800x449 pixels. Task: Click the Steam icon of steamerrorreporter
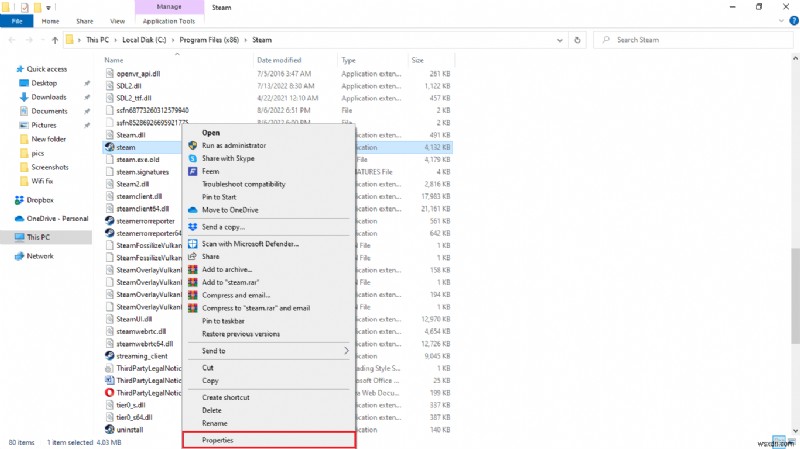pos(109,221)
